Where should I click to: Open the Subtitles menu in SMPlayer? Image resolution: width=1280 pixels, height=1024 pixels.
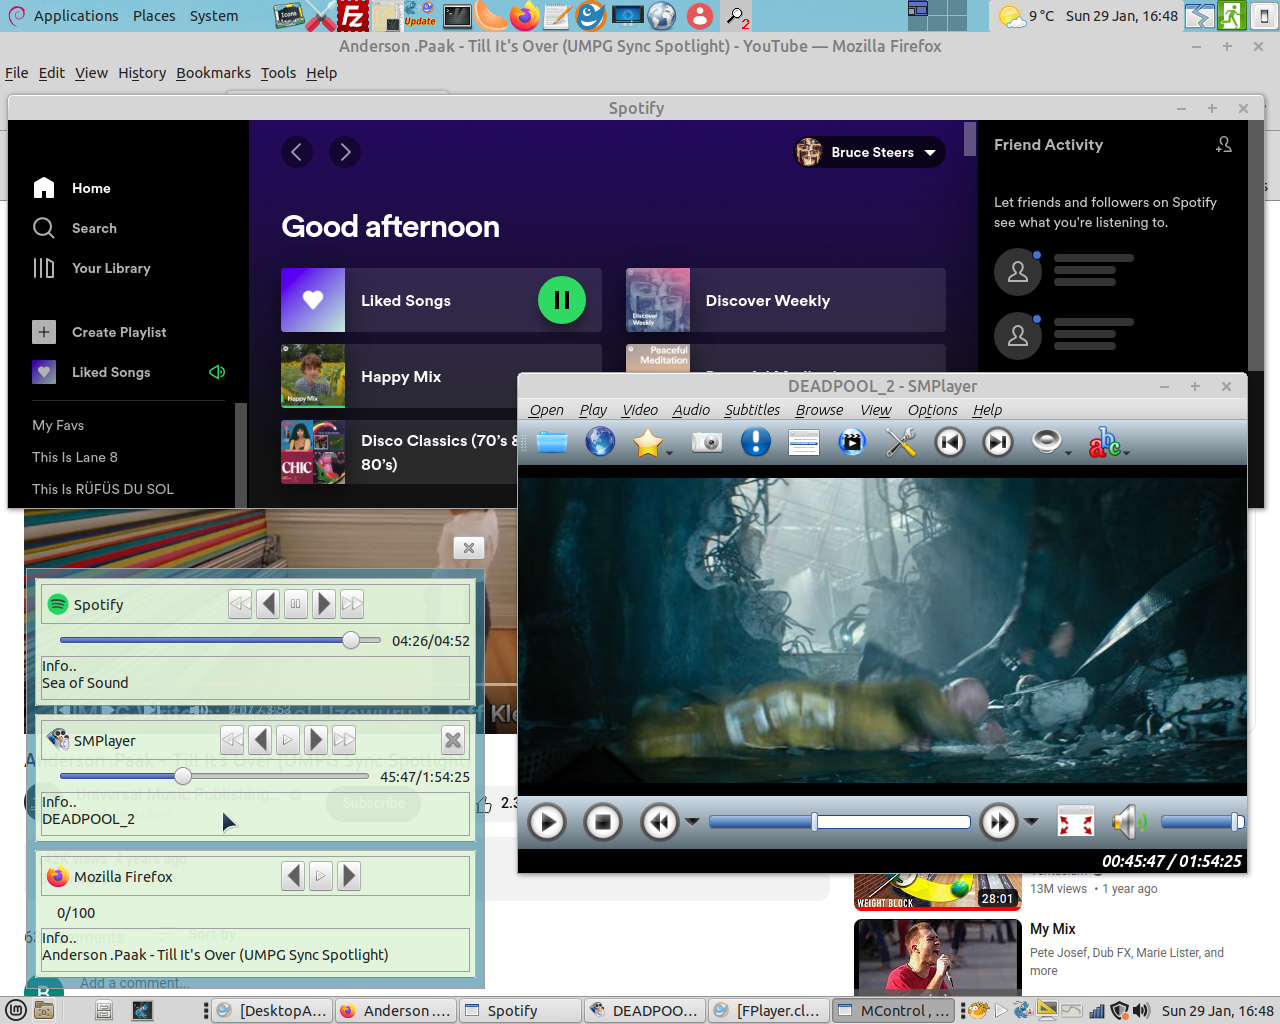752,410
